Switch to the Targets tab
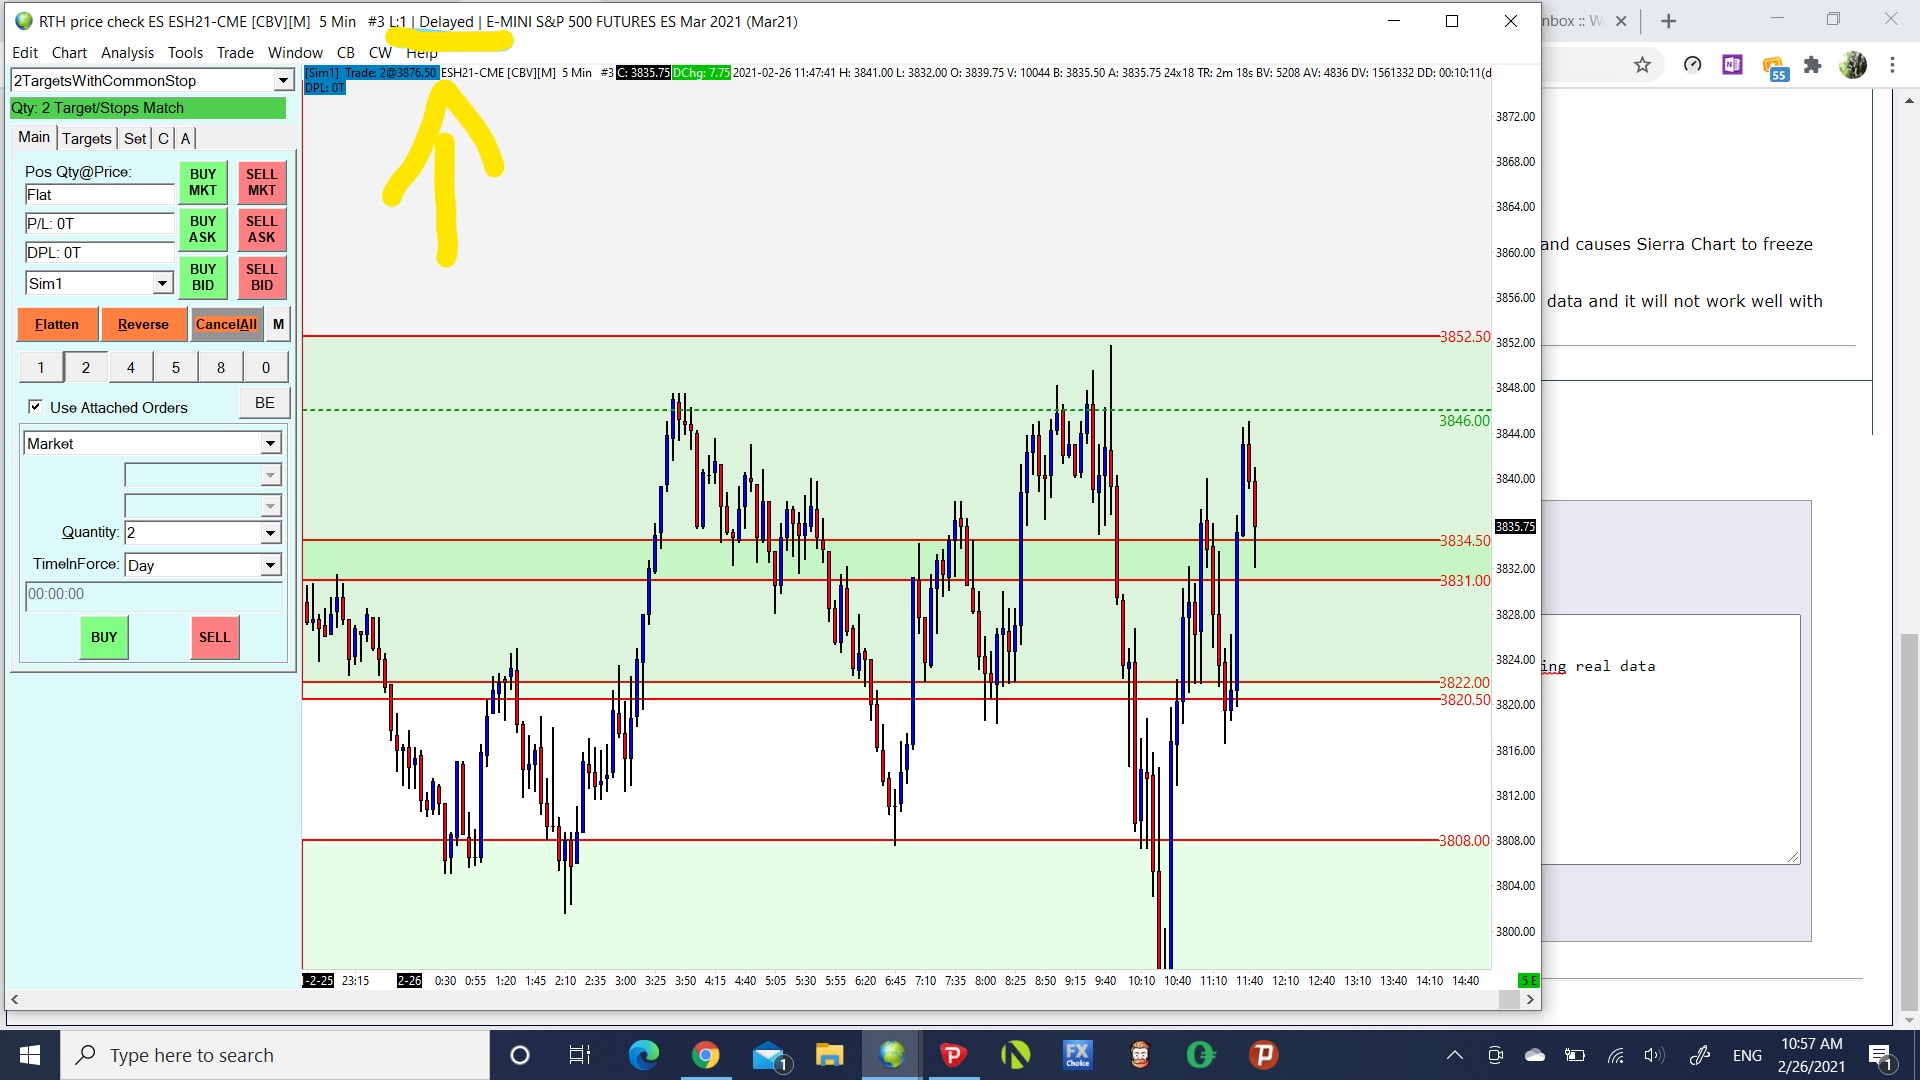 (87, 138)
